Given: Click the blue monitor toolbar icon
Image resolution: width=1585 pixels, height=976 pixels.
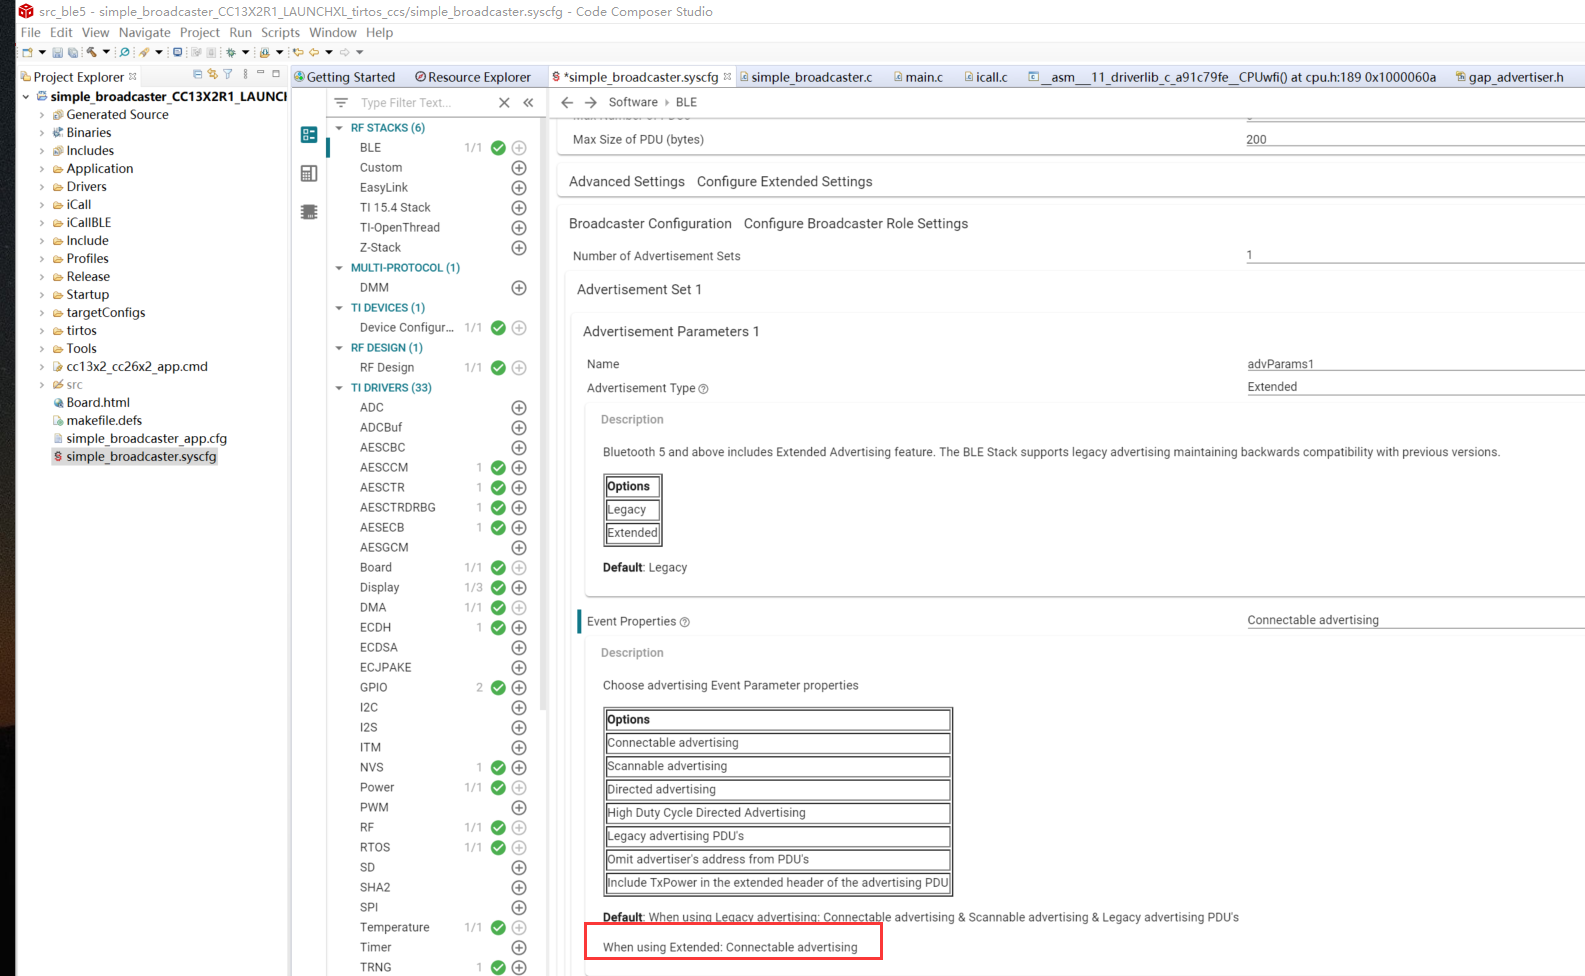Looking at the screenshot, I should (x=178, y=52).
